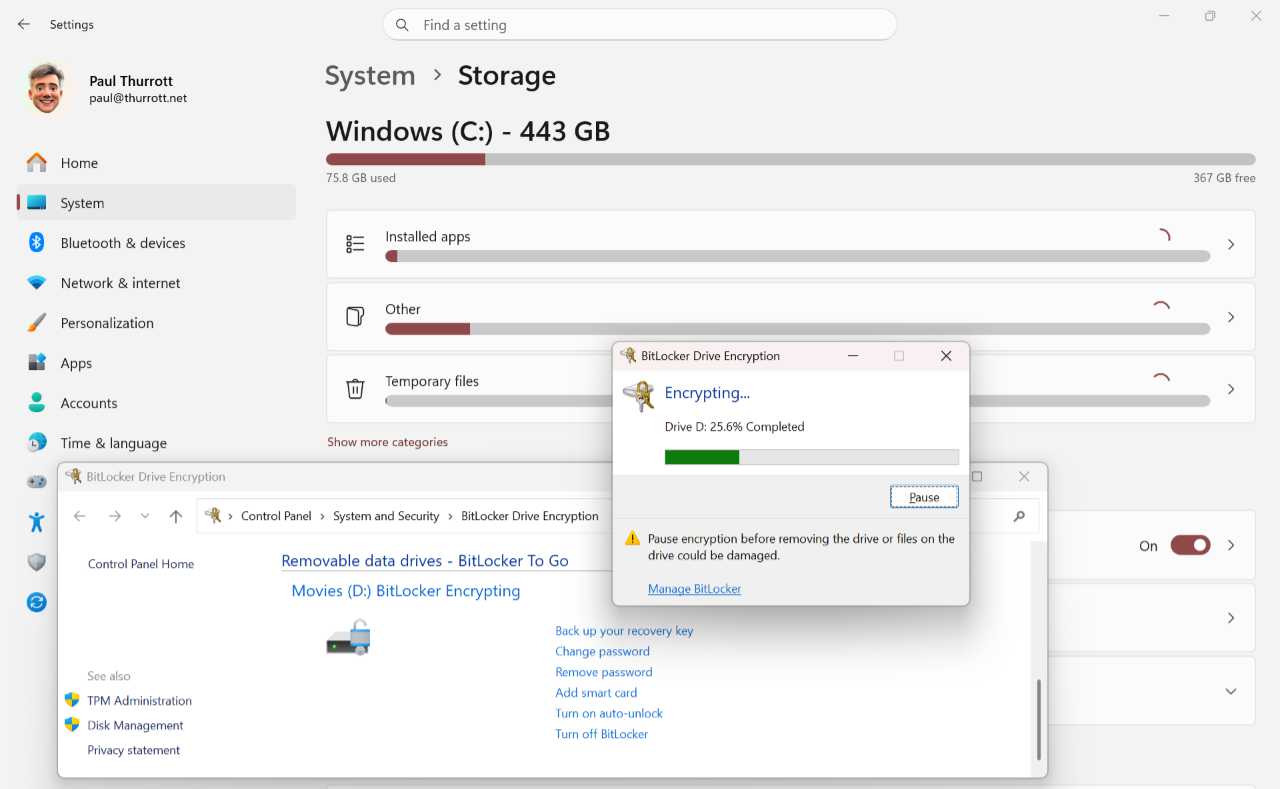The image size is (1280, 789).
Task: Go back using the Settings back arrow
Action: 24,24
